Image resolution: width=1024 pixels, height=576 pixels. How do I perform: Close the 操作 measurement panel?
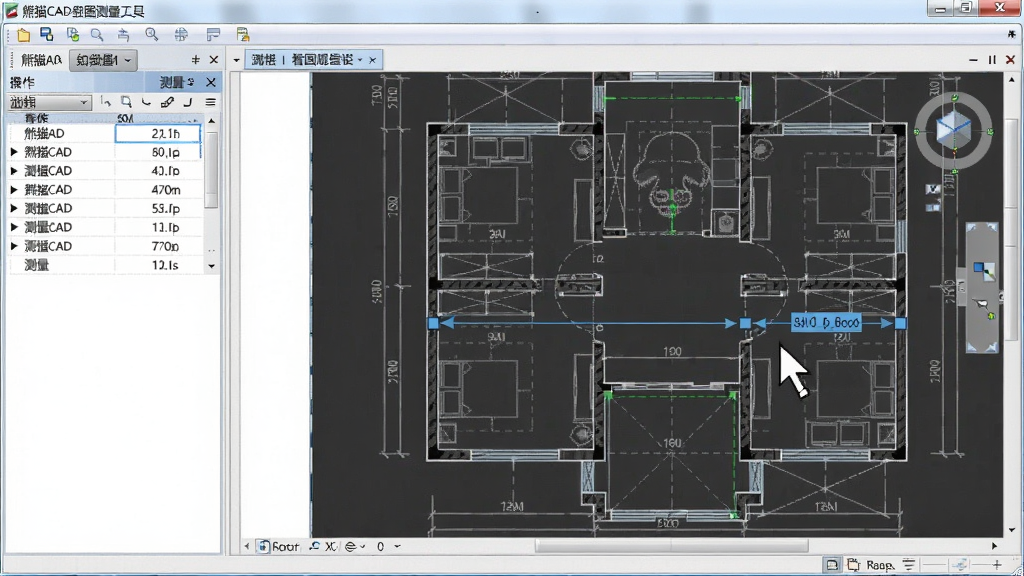(210, 82)
